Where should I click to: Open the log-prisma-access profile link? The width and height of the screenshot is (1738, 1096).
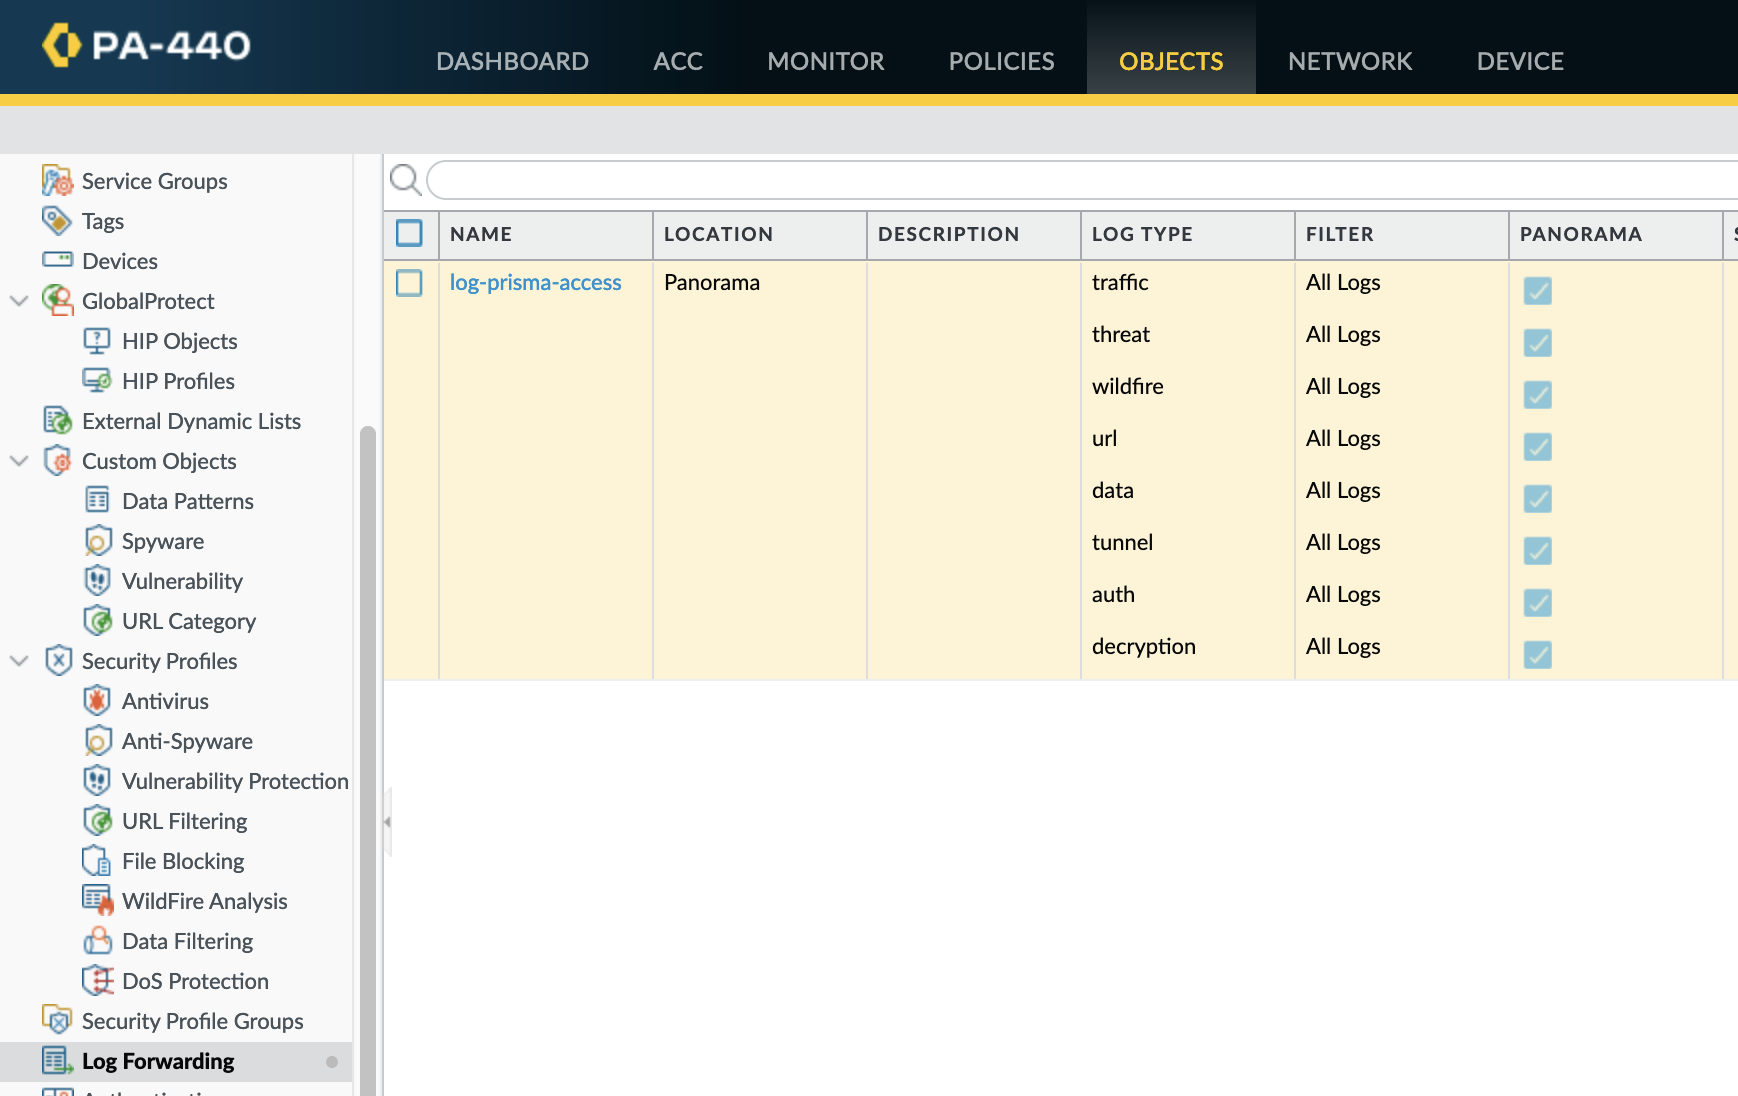point(536,282)
